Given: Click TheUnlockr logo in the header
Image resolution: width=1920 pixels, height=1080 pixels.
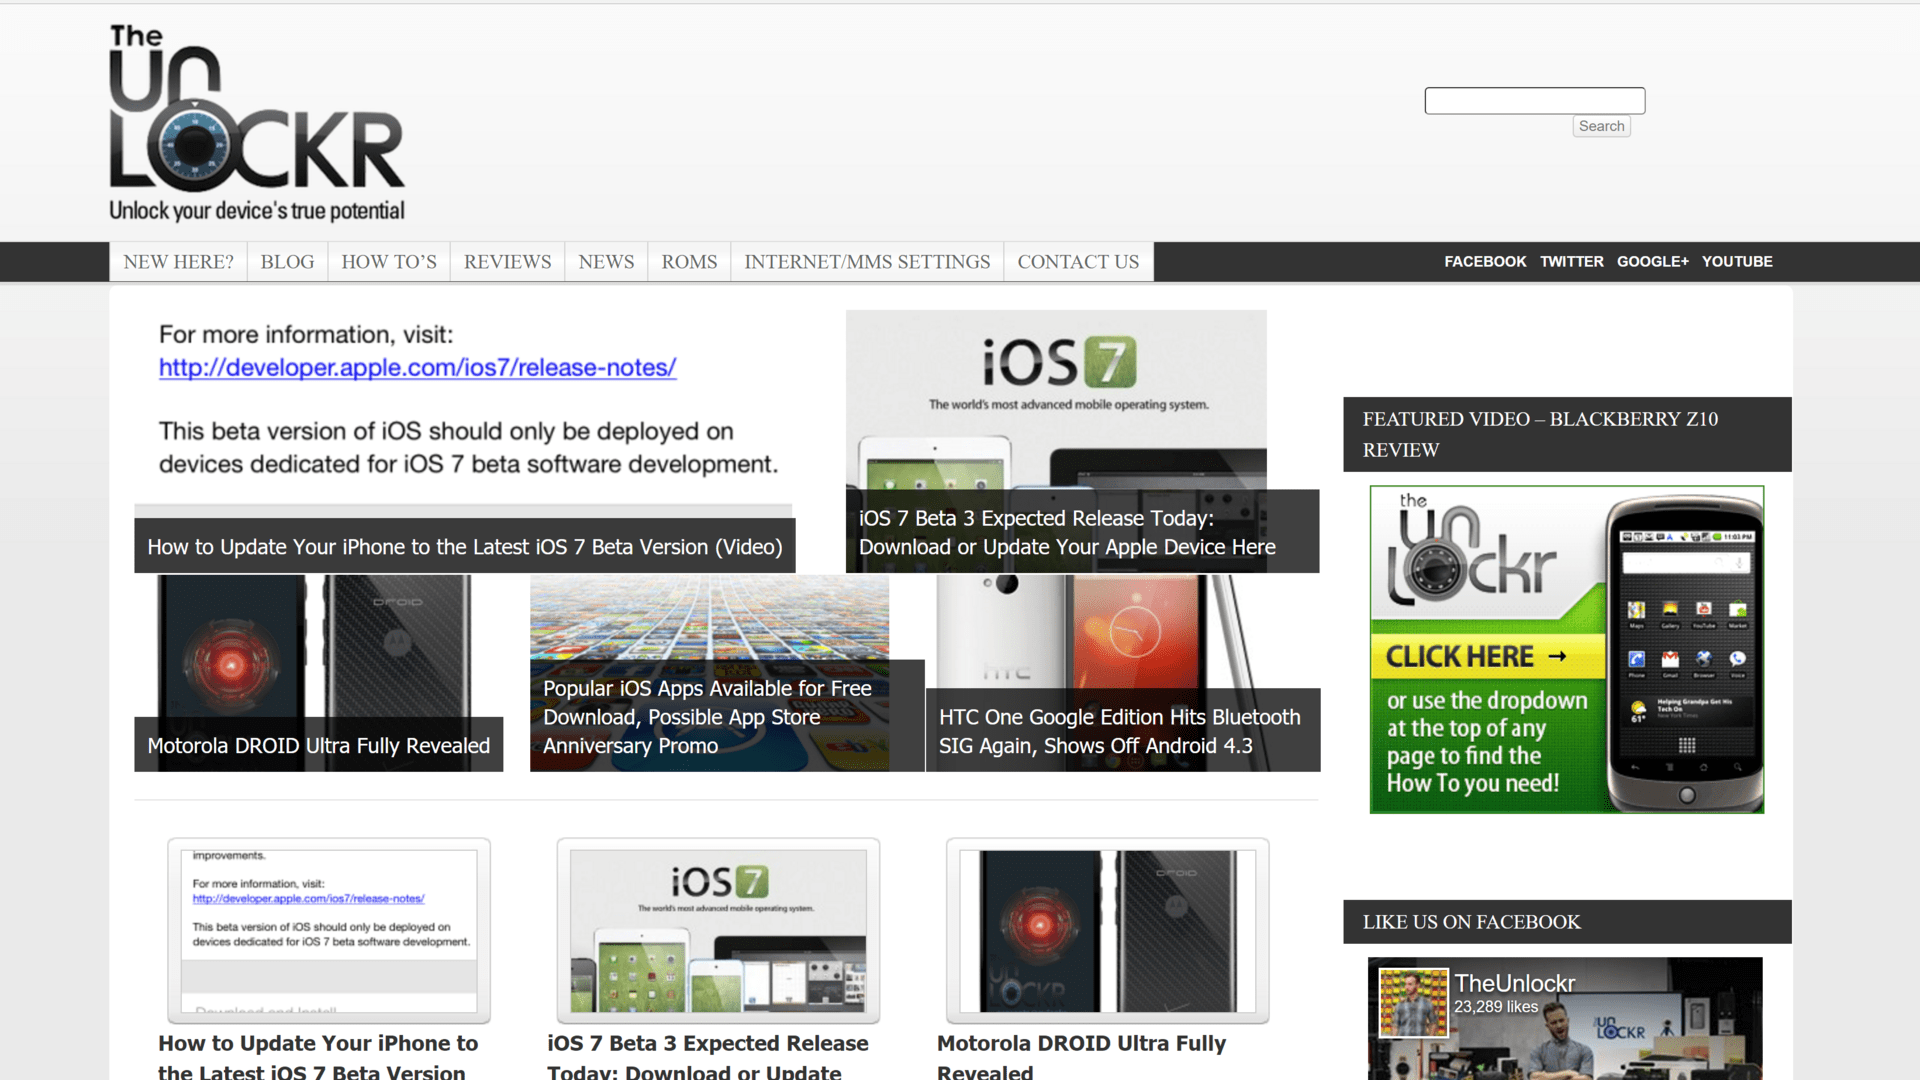Looking at the screenshot, I should pyautogui.click(x=257, y=122).
